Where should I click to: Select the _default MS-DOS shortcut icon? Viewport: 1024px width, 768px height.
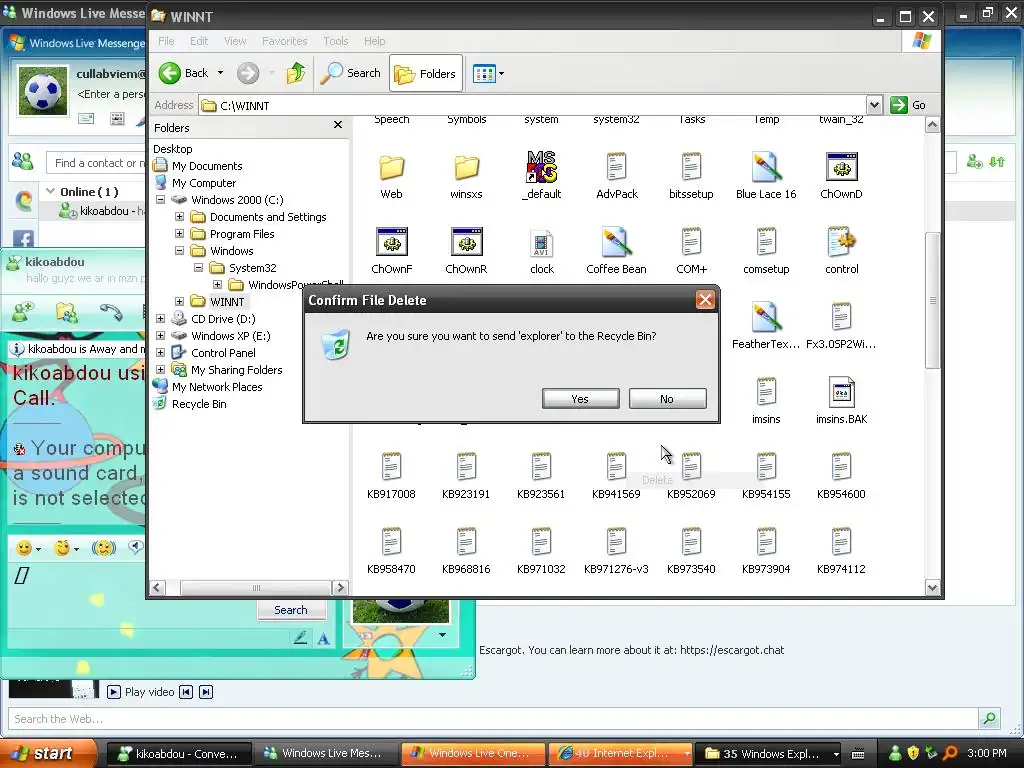tap(541, 167)
